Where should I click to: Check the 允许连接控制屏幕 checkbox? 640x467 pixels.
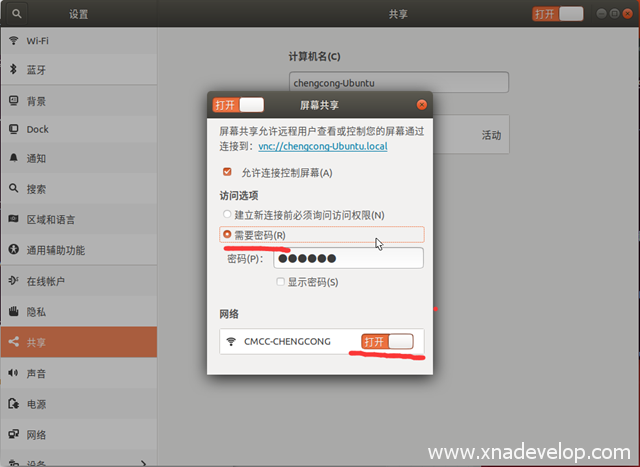227,172
